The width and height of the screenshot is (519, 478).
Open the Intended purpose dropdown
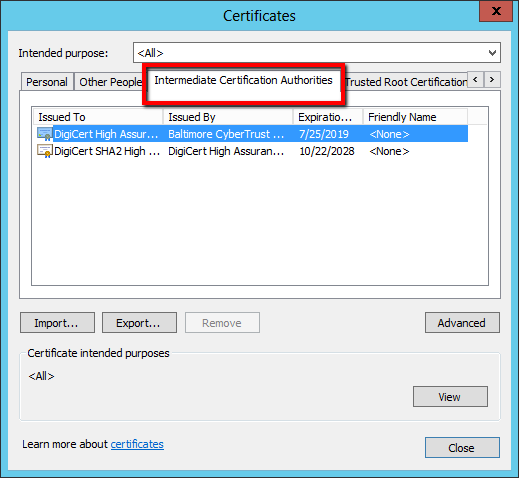[317, 53]
